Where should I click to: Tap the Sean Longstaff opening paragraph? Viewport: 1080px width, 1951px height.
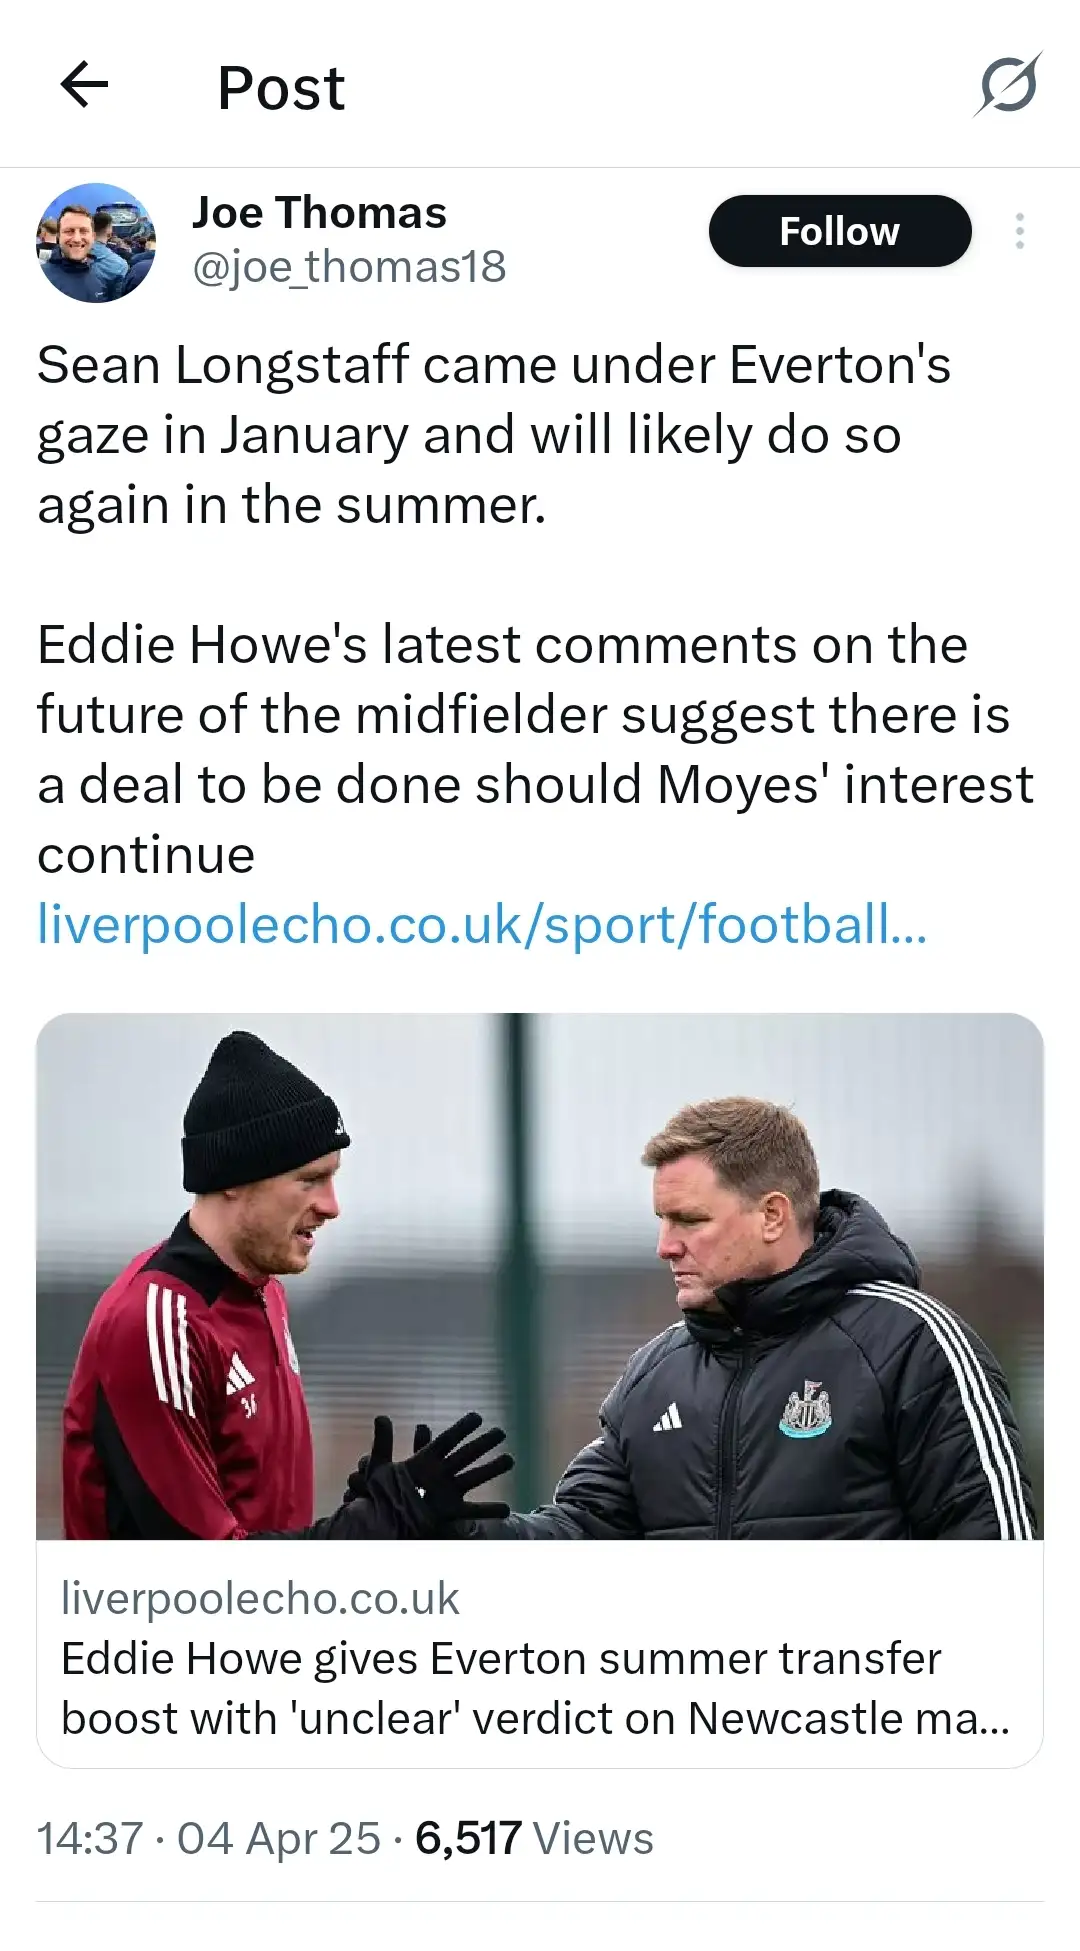pyautogui.click(x=494, y=435)
